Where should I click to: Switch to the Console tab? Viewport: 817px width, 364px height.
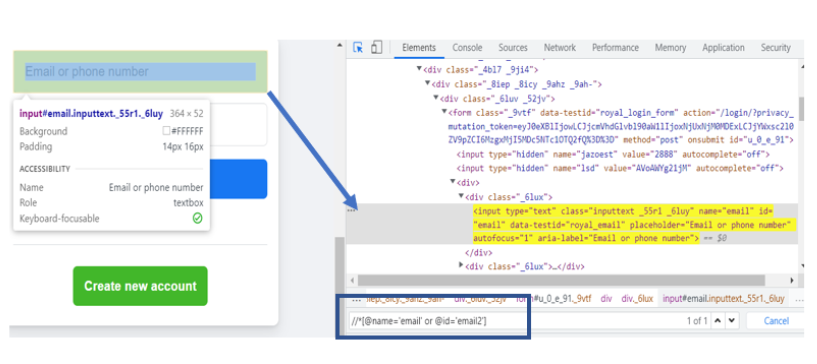pyautogui.click(x=467, y=47)
